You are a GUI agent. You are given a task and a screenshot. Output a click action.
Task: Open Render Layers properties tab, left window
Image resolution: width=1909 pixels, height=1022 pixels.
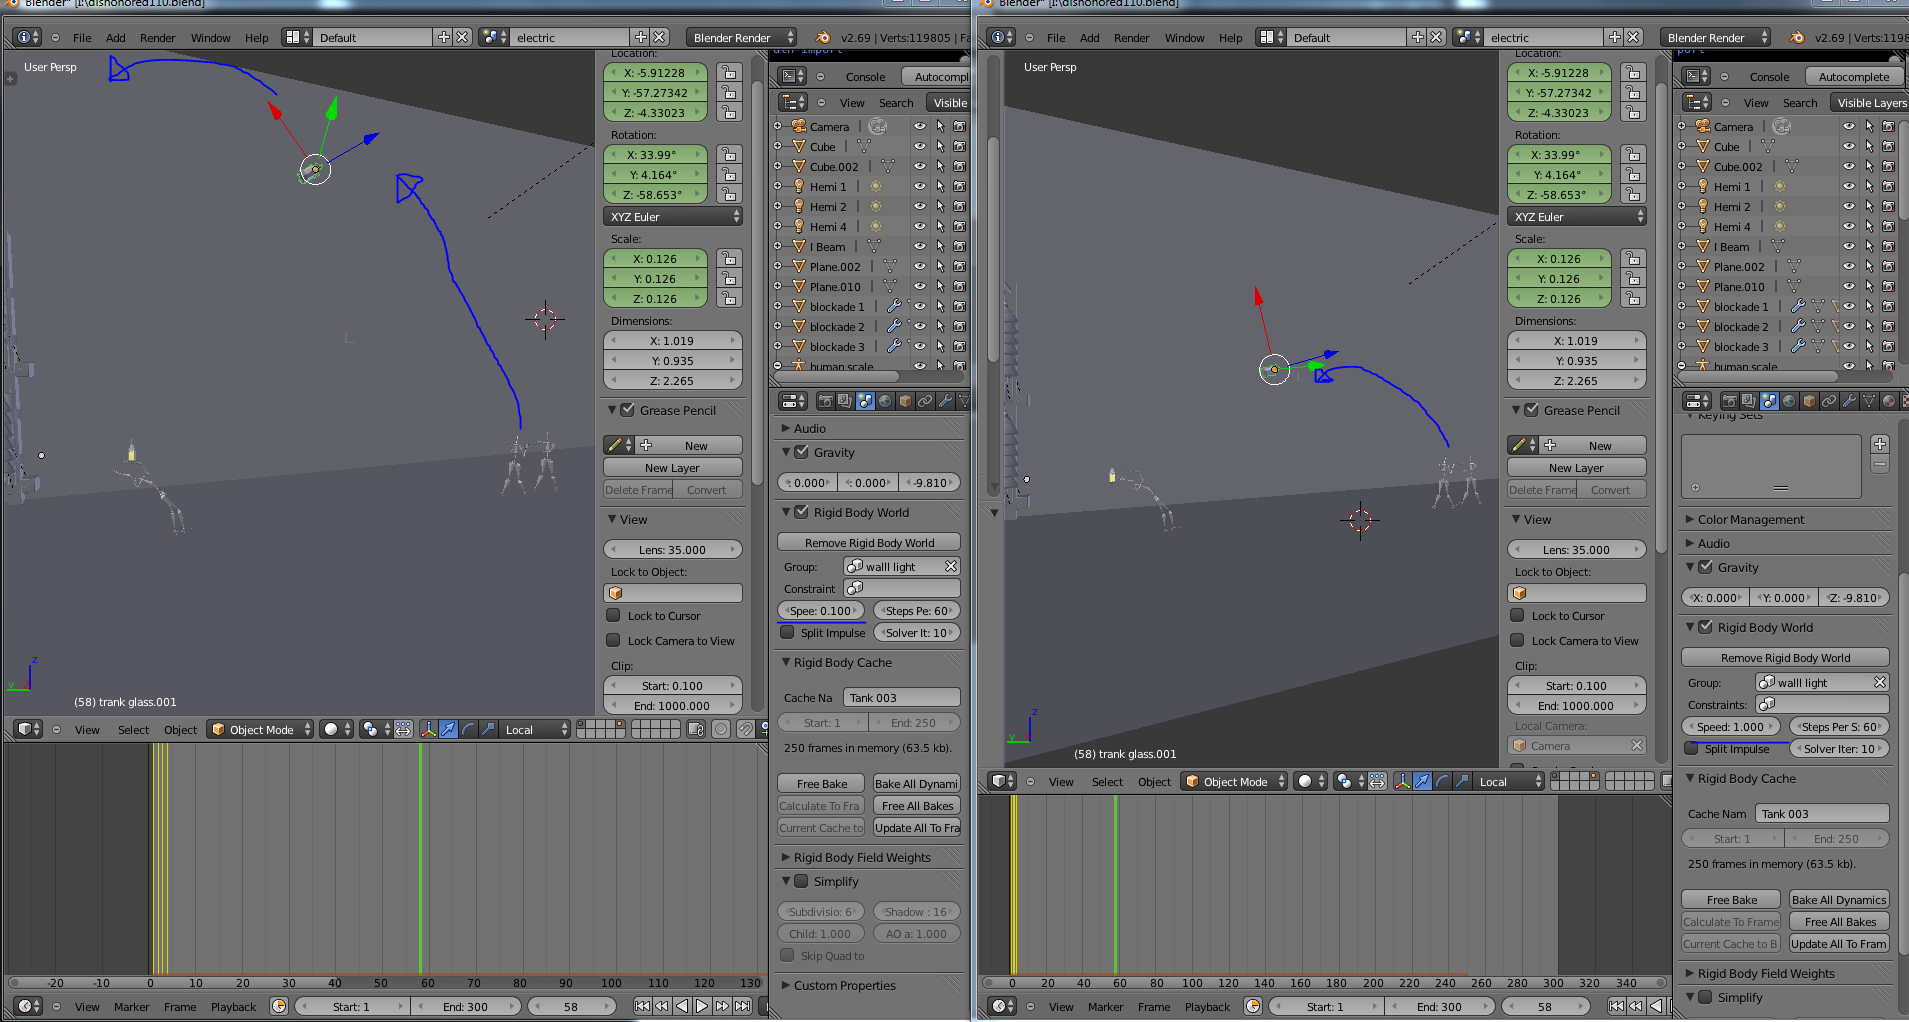click(846, 401)
